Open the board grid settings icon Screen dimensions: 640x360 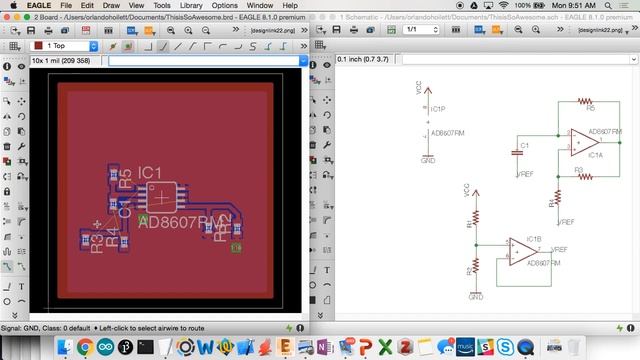[15, 46]
